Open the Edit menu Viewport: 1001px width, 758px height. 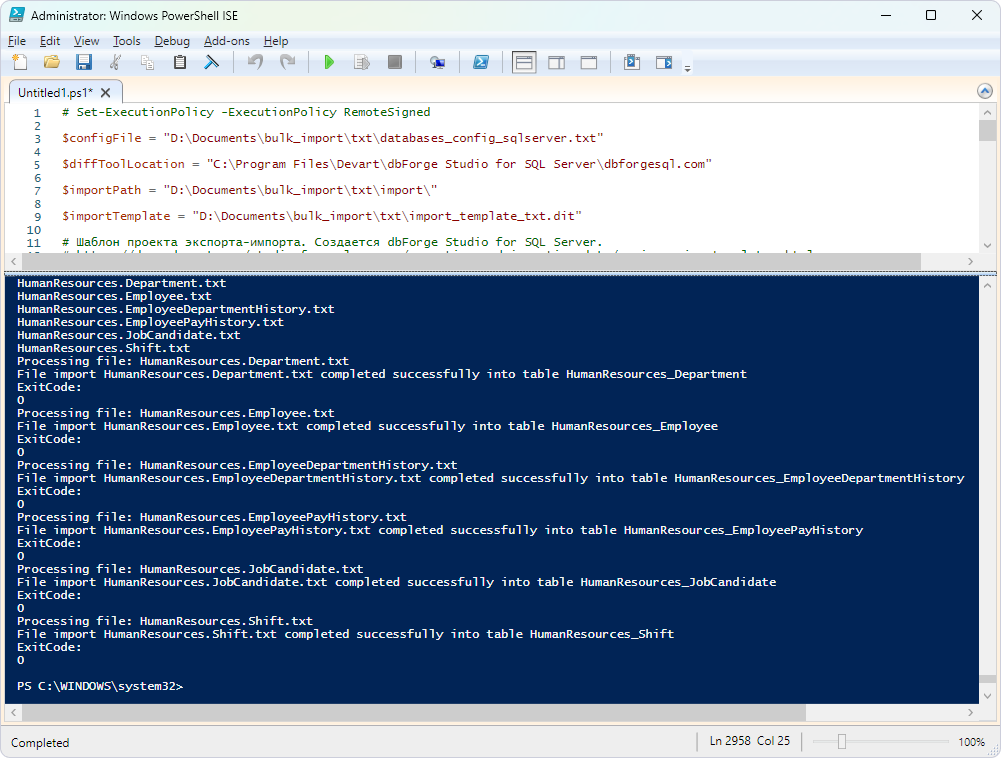[x=50, y=41]
